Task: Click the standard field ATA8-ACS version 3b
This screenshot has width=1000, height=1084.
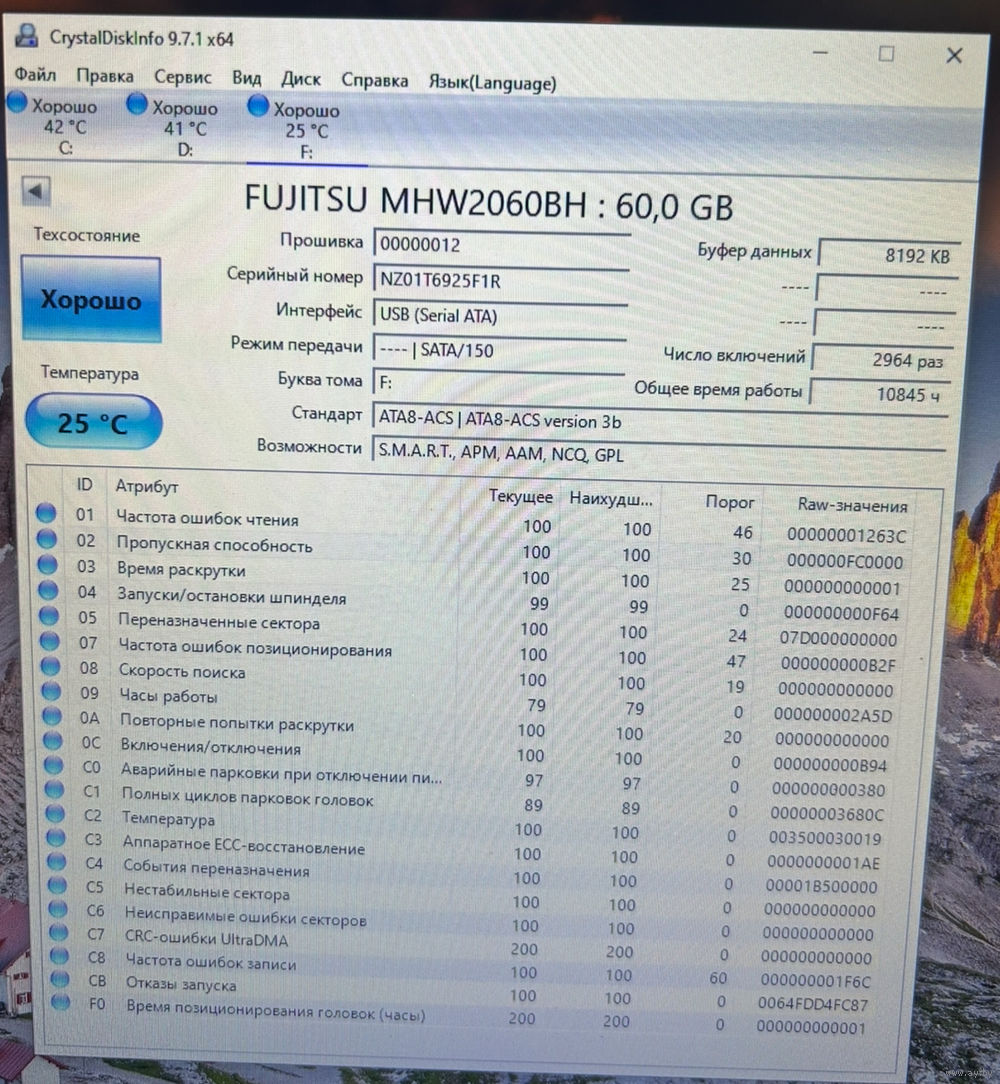Action: 658,420
